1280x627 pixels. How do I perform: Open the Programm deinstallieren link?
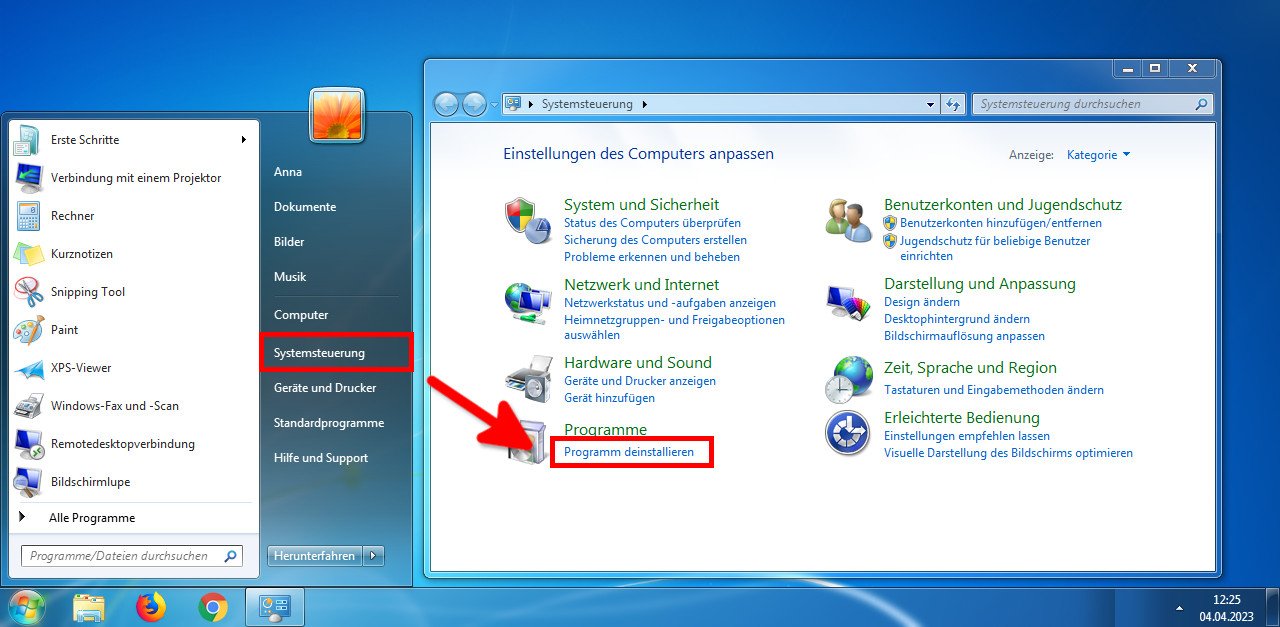click(632, 452)
